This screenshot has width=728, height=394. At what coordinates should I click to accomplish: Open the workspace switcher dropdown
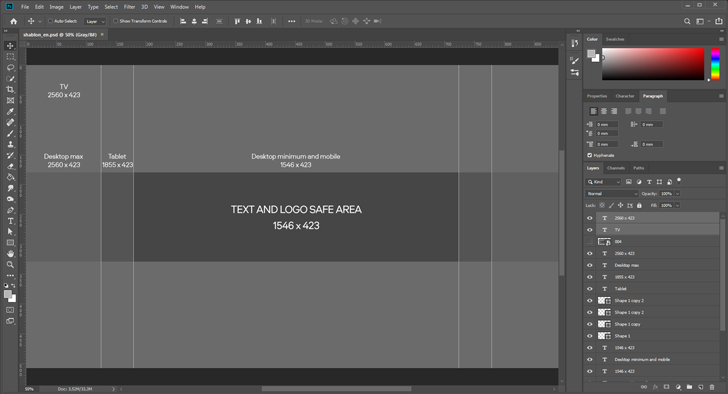702,21
